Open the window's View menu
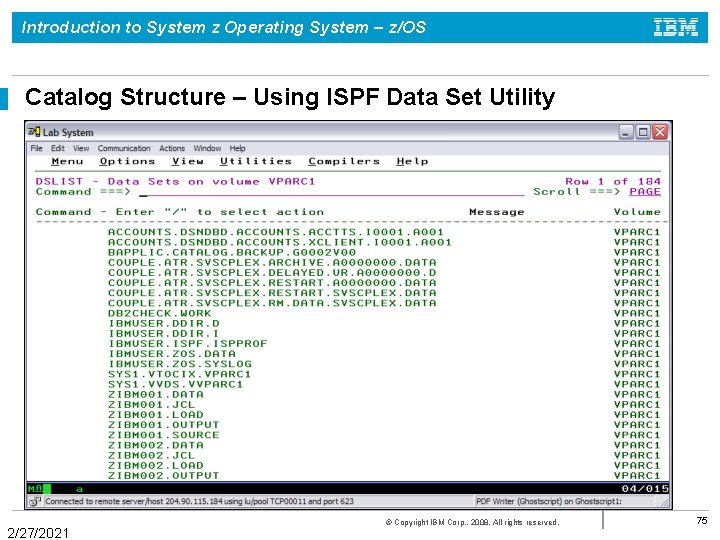Image resolution: width=720 pixels, height=540 pixels. click(x=81, y=148)
